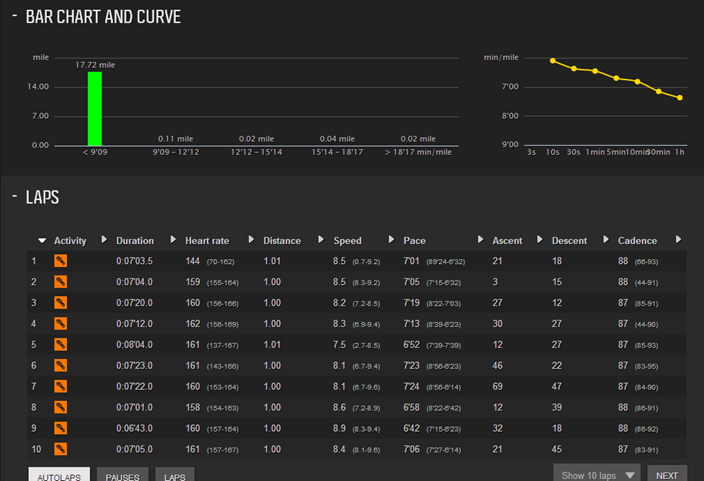Click the running activity icon for lap 10

[61, 449]
